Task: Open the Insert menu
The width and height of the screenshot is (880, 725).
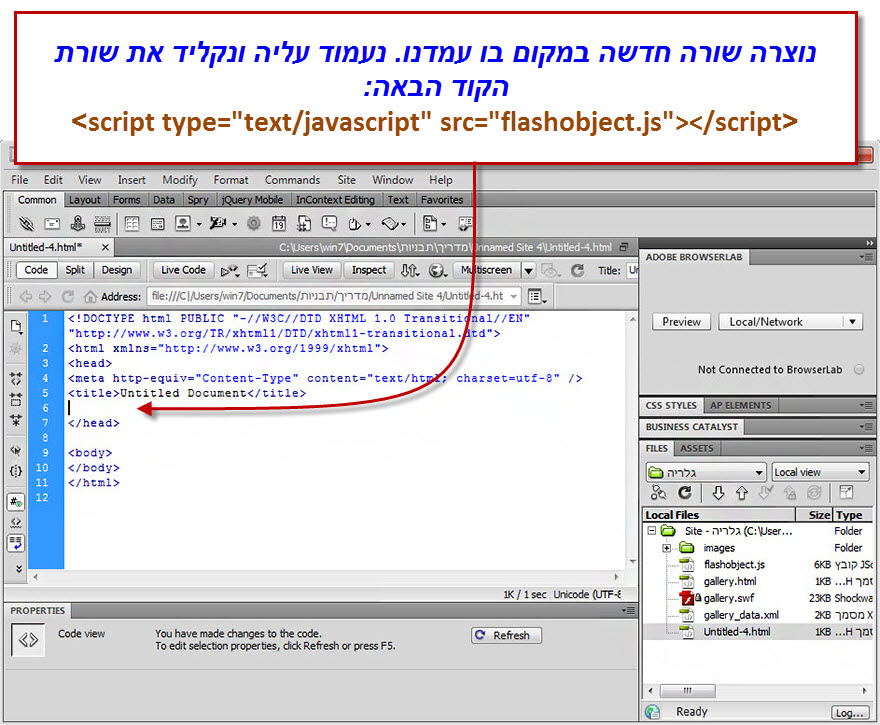Action: pos(131,180)
